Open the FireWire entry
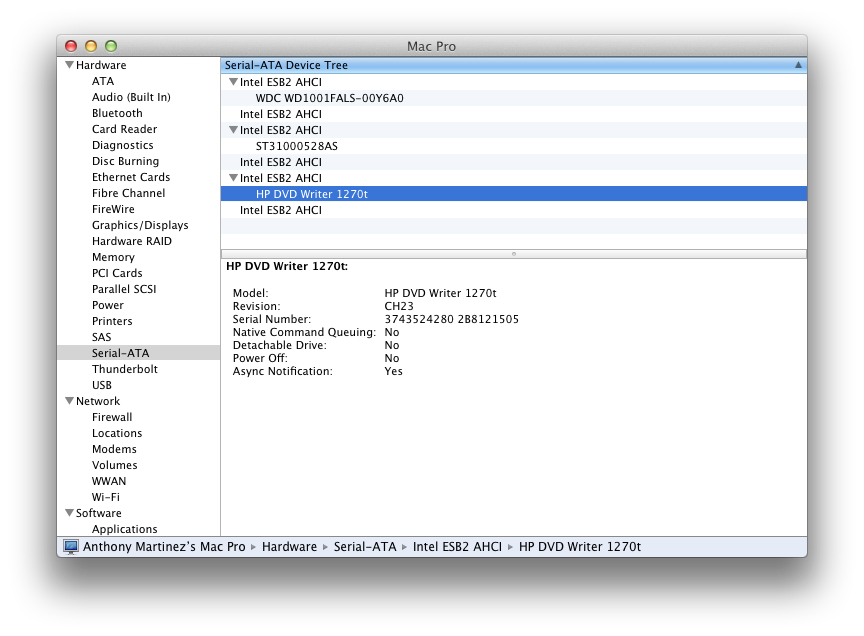Viewport: 864px width, 636px height. (113, 209)
